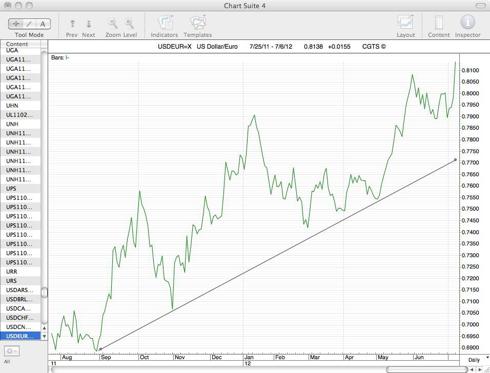Viewport: 490px width, 373px height.
Task: Click the zoom in magnifier icon
Action: coord(129,24)
